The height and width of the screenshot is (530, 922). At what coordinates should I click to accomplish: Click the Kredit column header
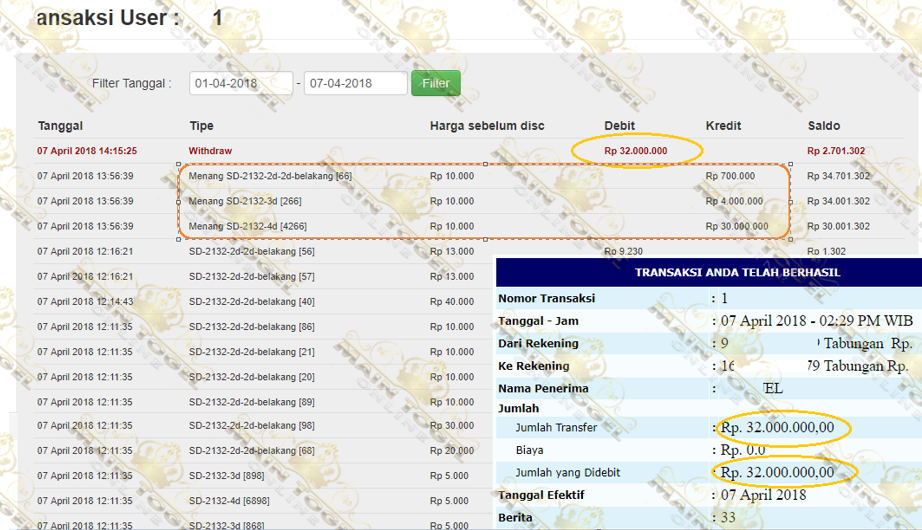coord(723,126)
